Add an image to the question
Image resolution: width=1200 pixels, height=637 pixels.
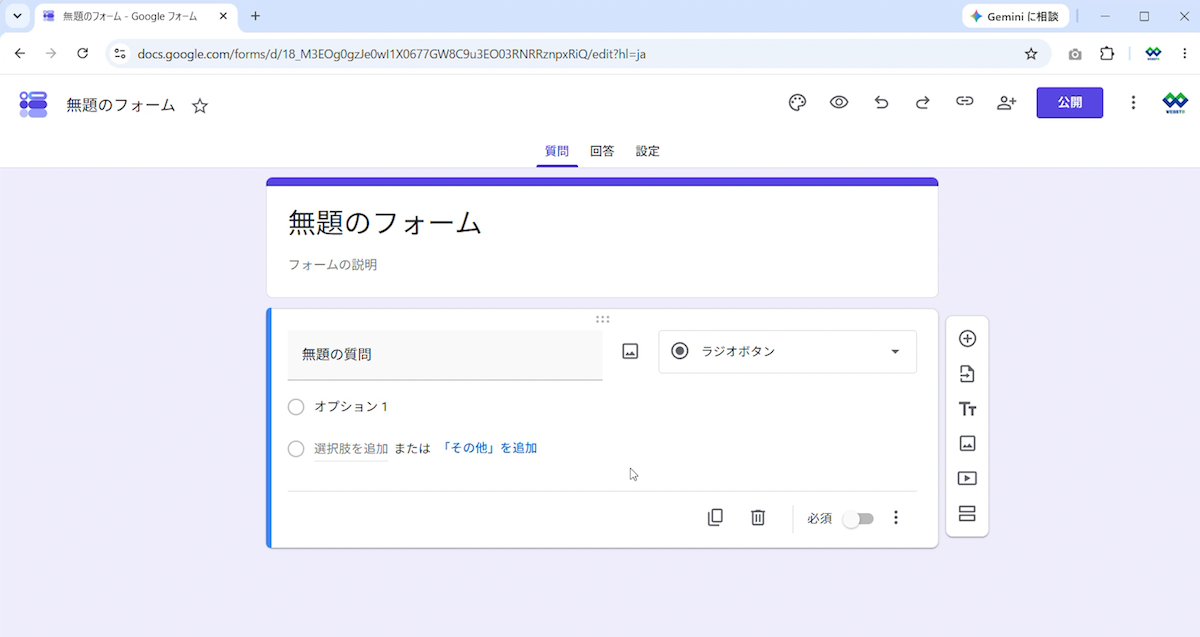coord(630,352)
